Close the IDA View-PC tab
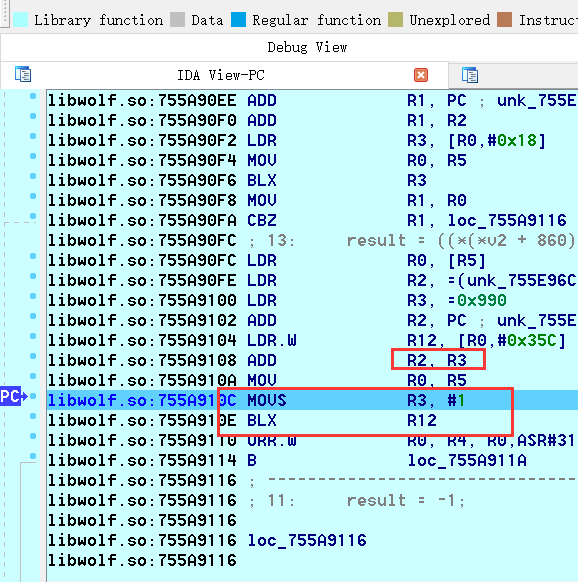This screenshot has height=582, width=578. tap(421, 75)
